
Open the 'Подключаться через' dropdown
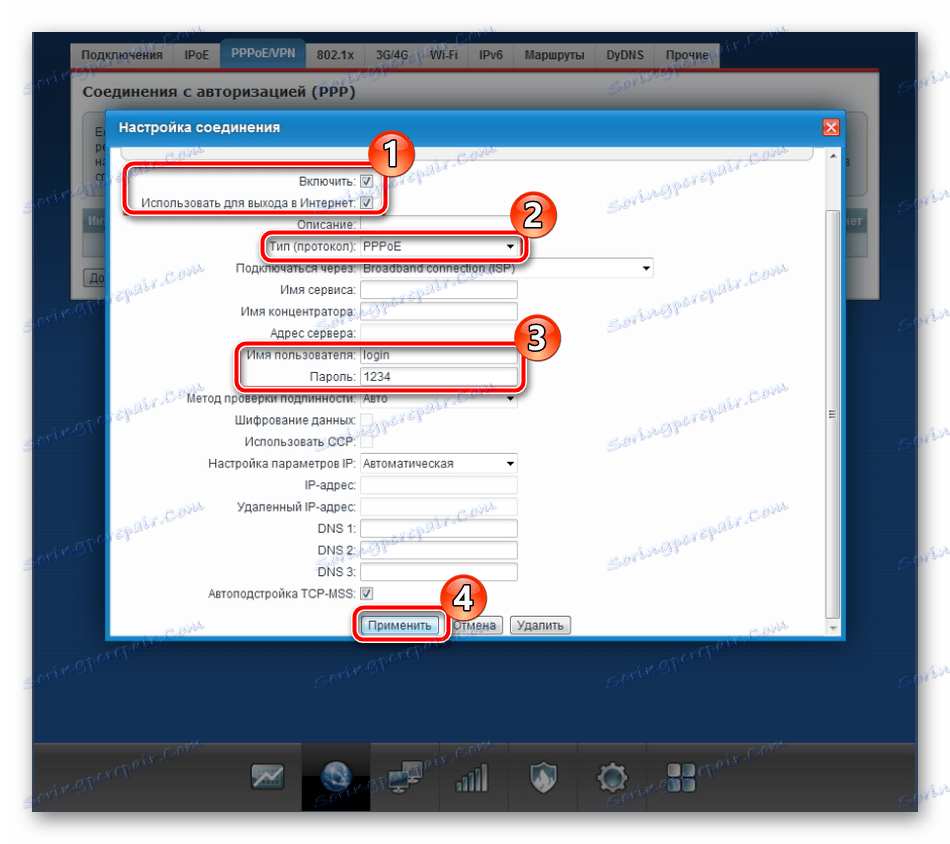pos(507,268)
